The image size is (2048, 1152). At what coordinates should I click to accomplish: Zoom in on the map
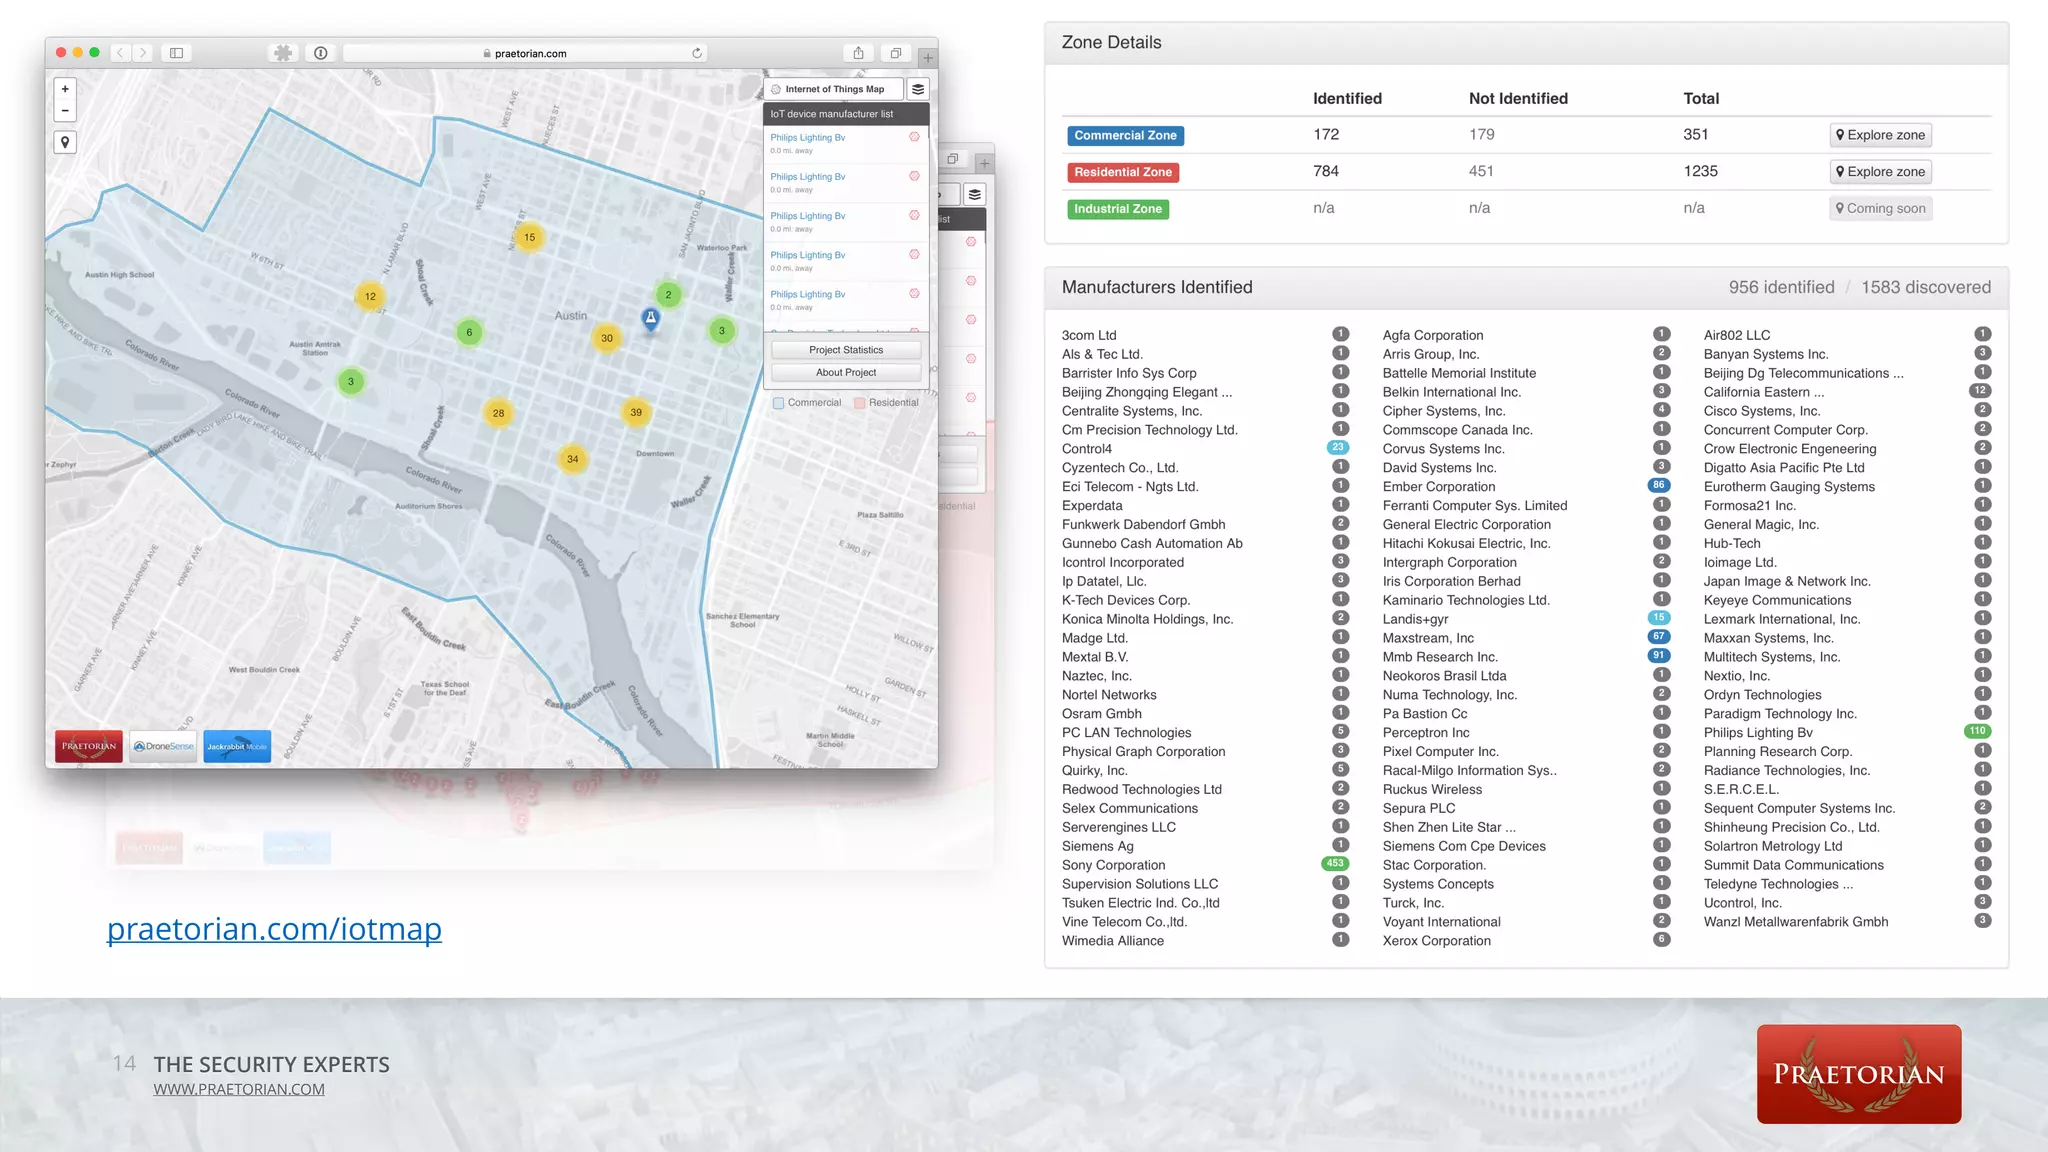(65, 89)
